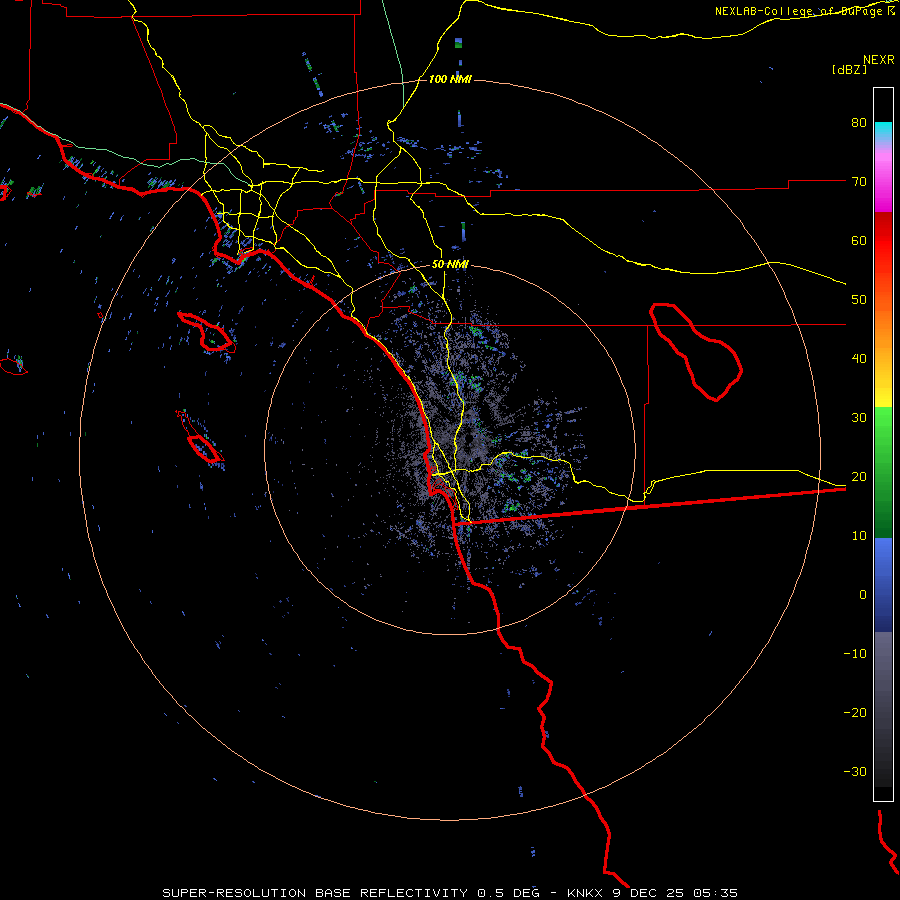Click the positive 10 value on dBZ scale
The width and height of the screenshot is (900, 900).
(859, 536)
